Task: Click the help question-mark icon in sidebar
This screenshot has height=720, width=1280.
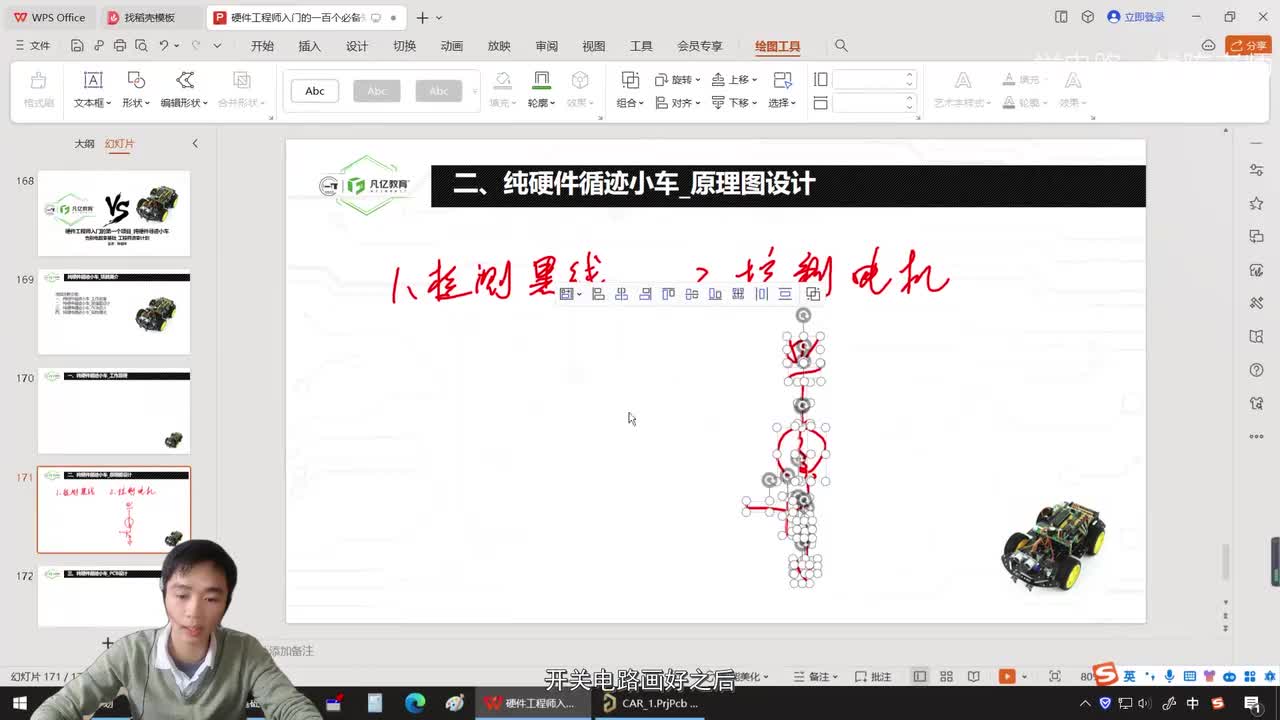Action: [1256, 370]
